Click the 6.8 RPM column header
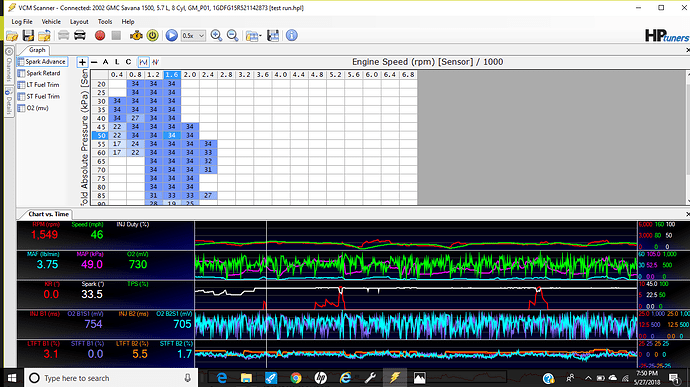 point(408,75)
